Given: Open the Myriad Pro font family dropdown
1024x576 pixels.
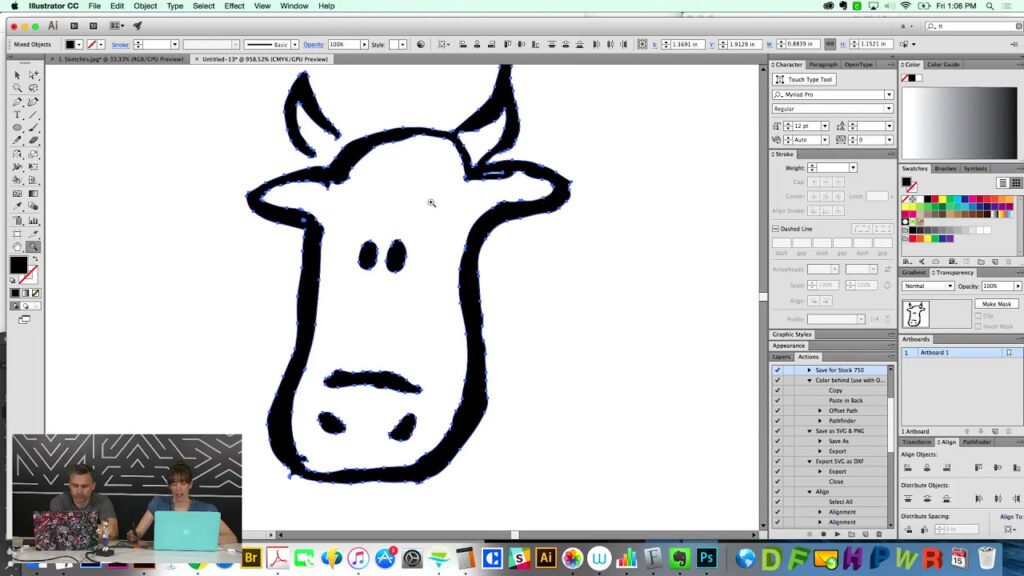Looking at the screenshot, I should [889, 95].
